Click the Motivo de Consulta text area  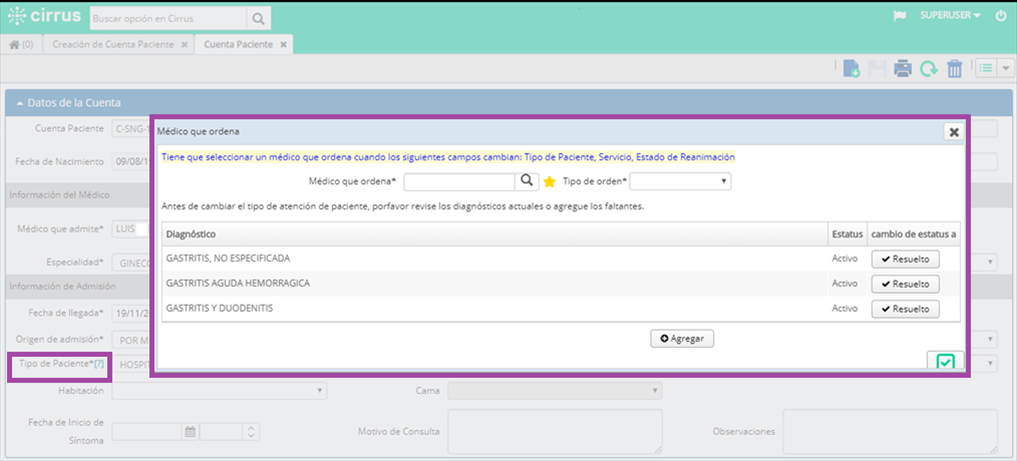pos(555,431)
